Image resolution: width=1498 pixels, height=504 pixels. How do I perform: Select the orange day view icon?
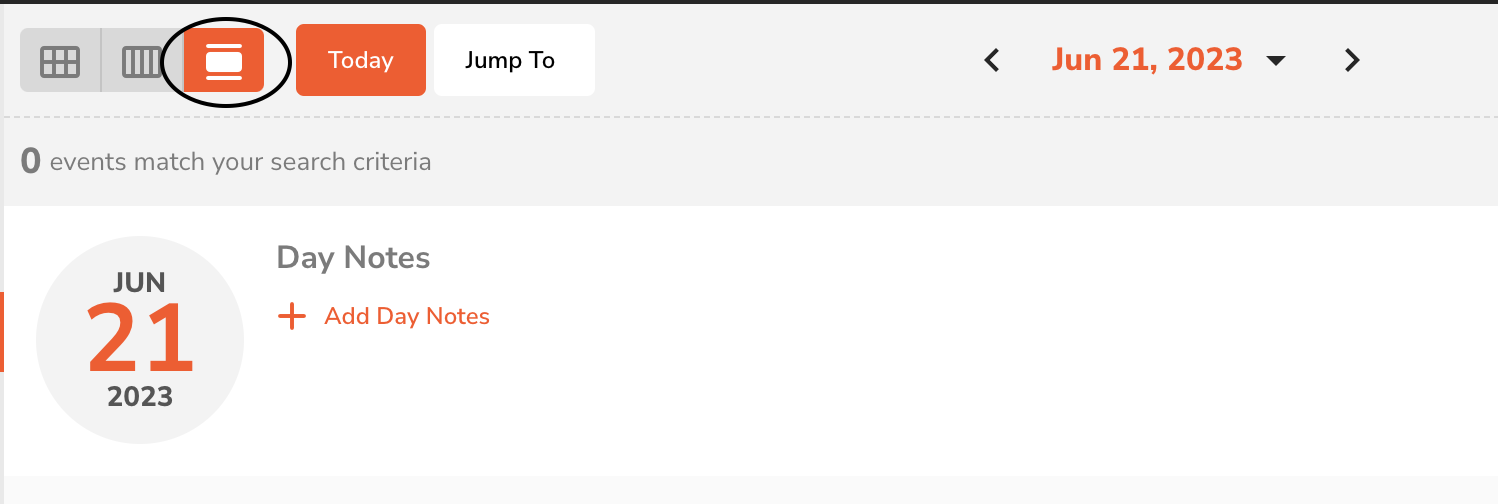(x=224, y=61)
